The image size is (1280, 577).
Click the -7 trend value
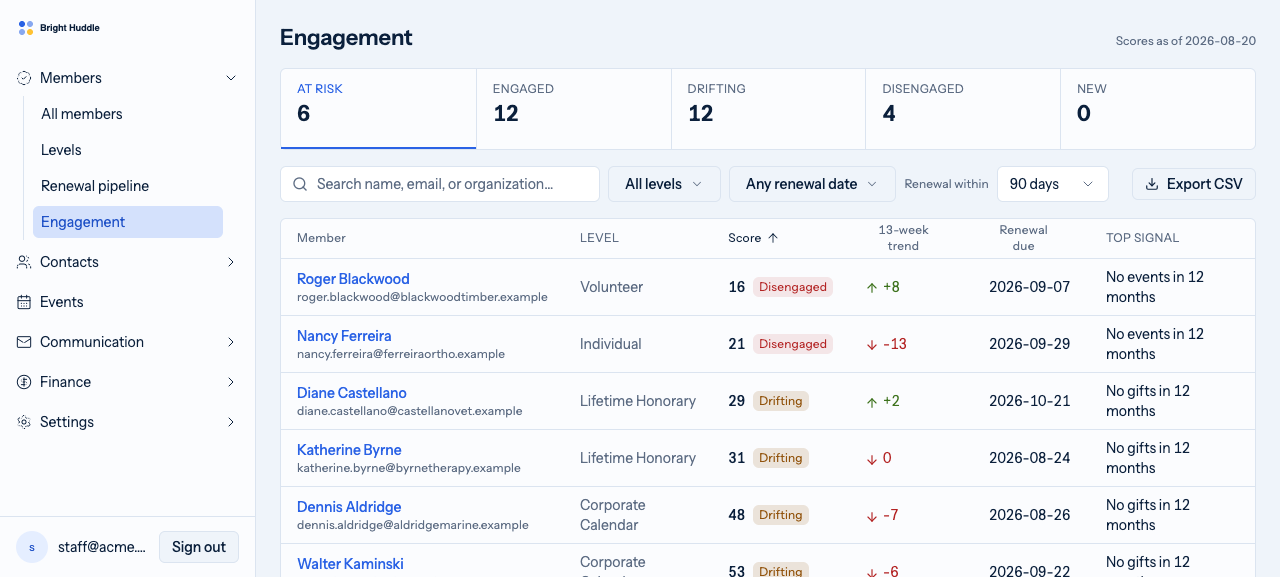click(891, 515)
